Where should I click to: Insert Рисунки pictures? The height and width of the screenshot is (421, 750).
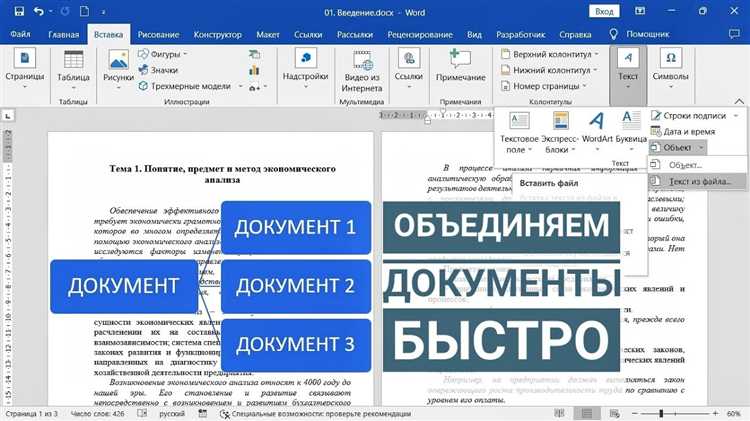coord(118,70)
